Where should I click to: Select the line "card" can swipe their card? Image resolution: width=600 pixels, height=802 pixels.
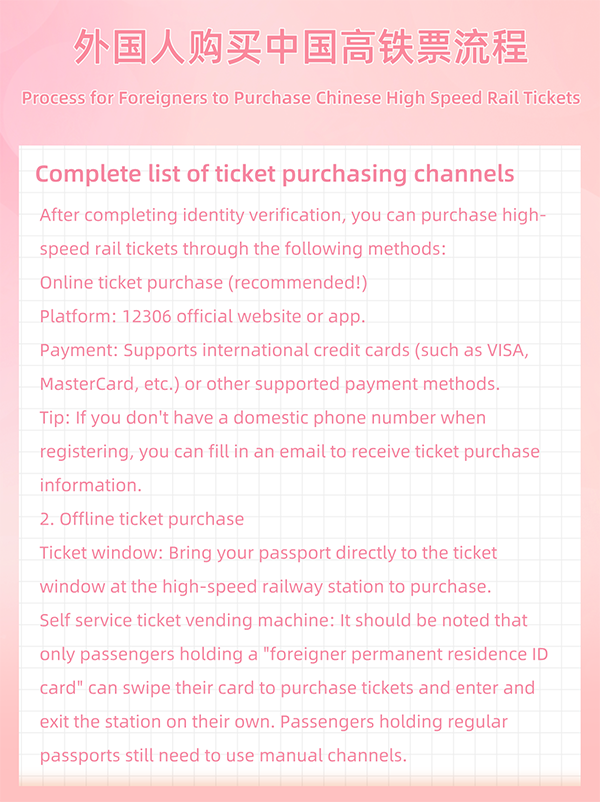(287, 688)
